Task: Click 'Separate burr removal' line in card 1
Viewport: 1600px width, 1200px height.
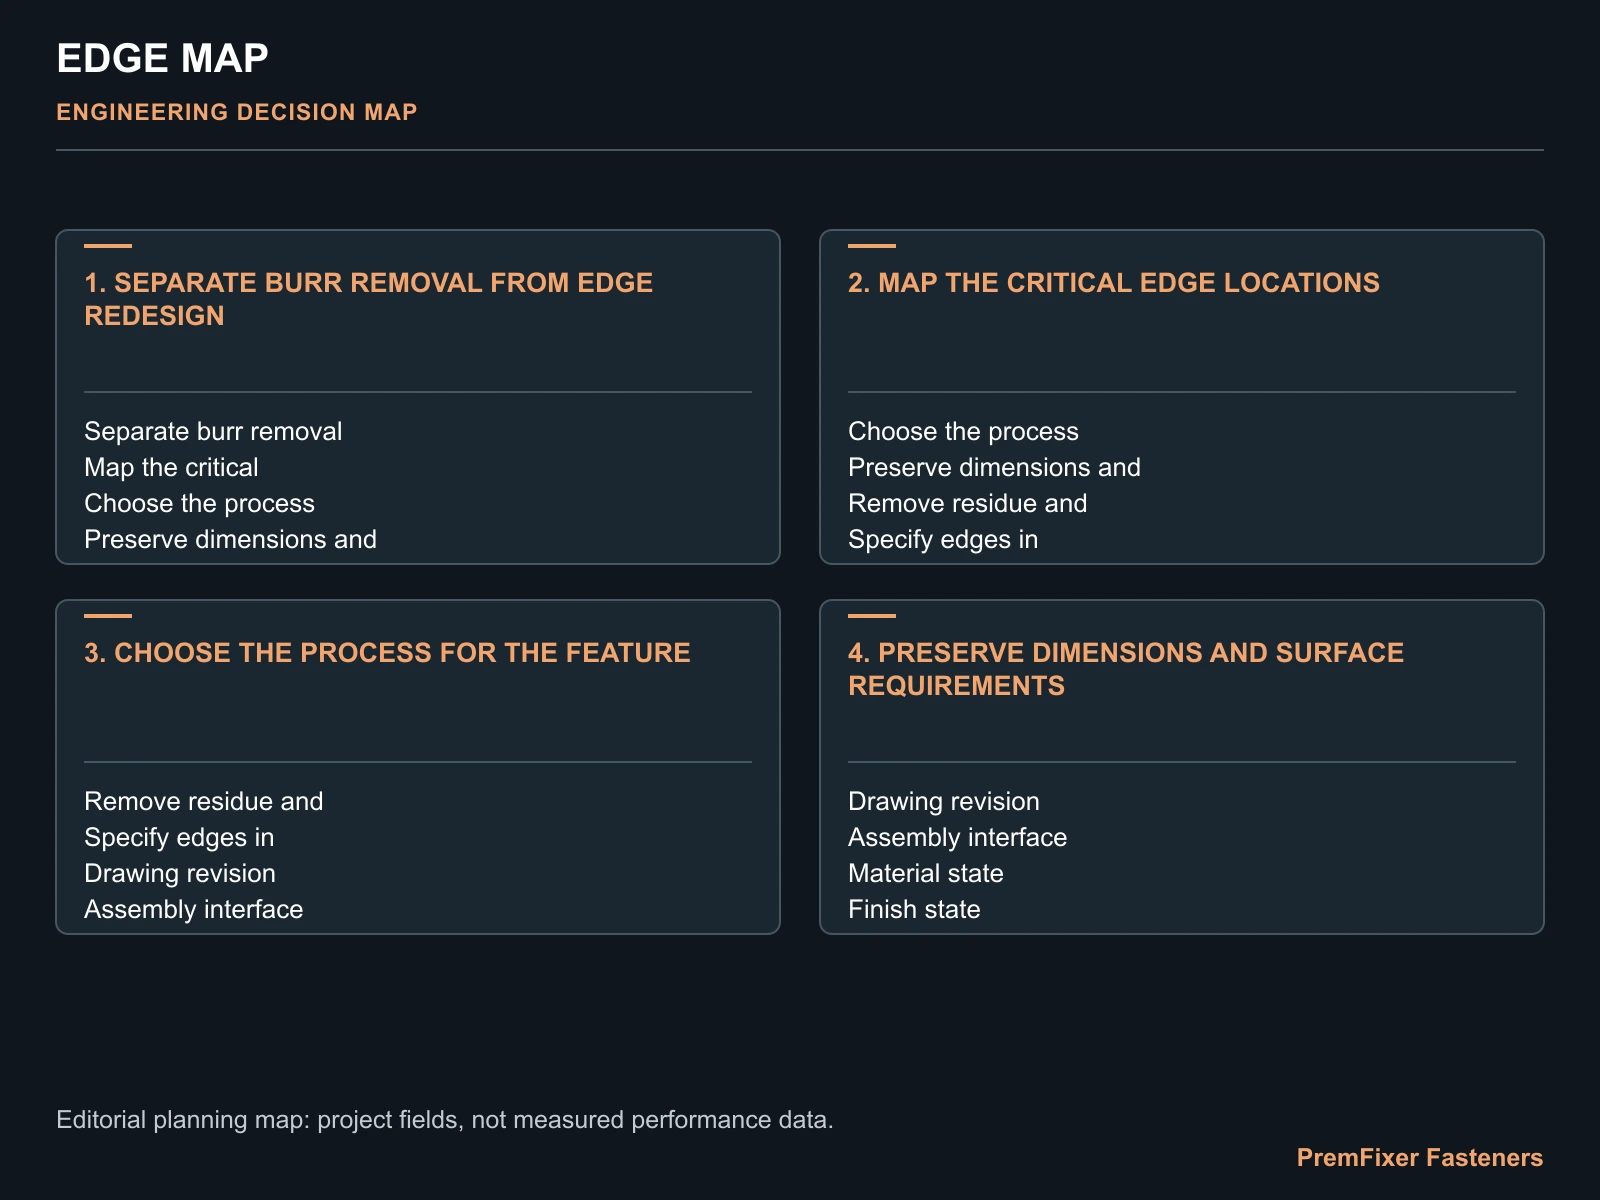Action: pos(213,431)
